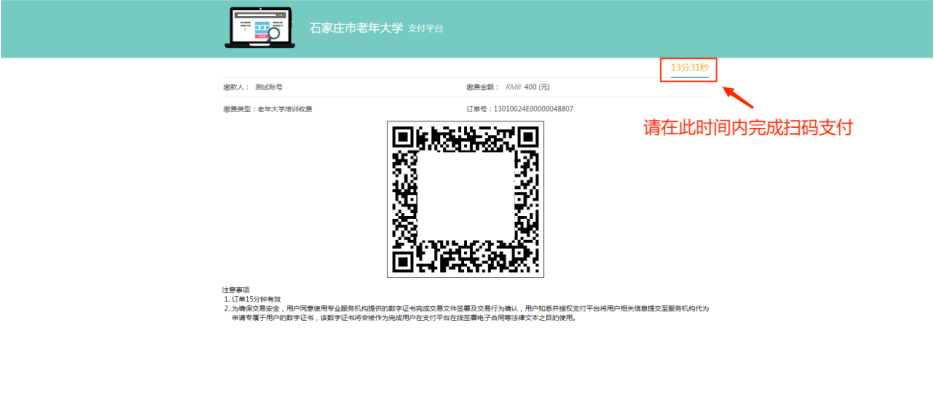Click the 注意事项 heading
Screen dimensions: 934x408
pyautogui.click(x=235, y=289)
